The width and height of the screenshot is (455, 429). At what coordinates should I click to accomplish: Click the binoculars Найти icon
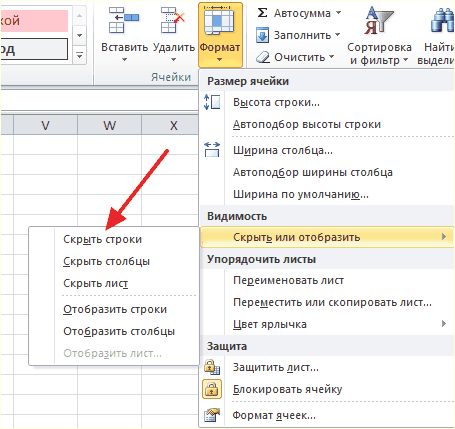[442, 21]
